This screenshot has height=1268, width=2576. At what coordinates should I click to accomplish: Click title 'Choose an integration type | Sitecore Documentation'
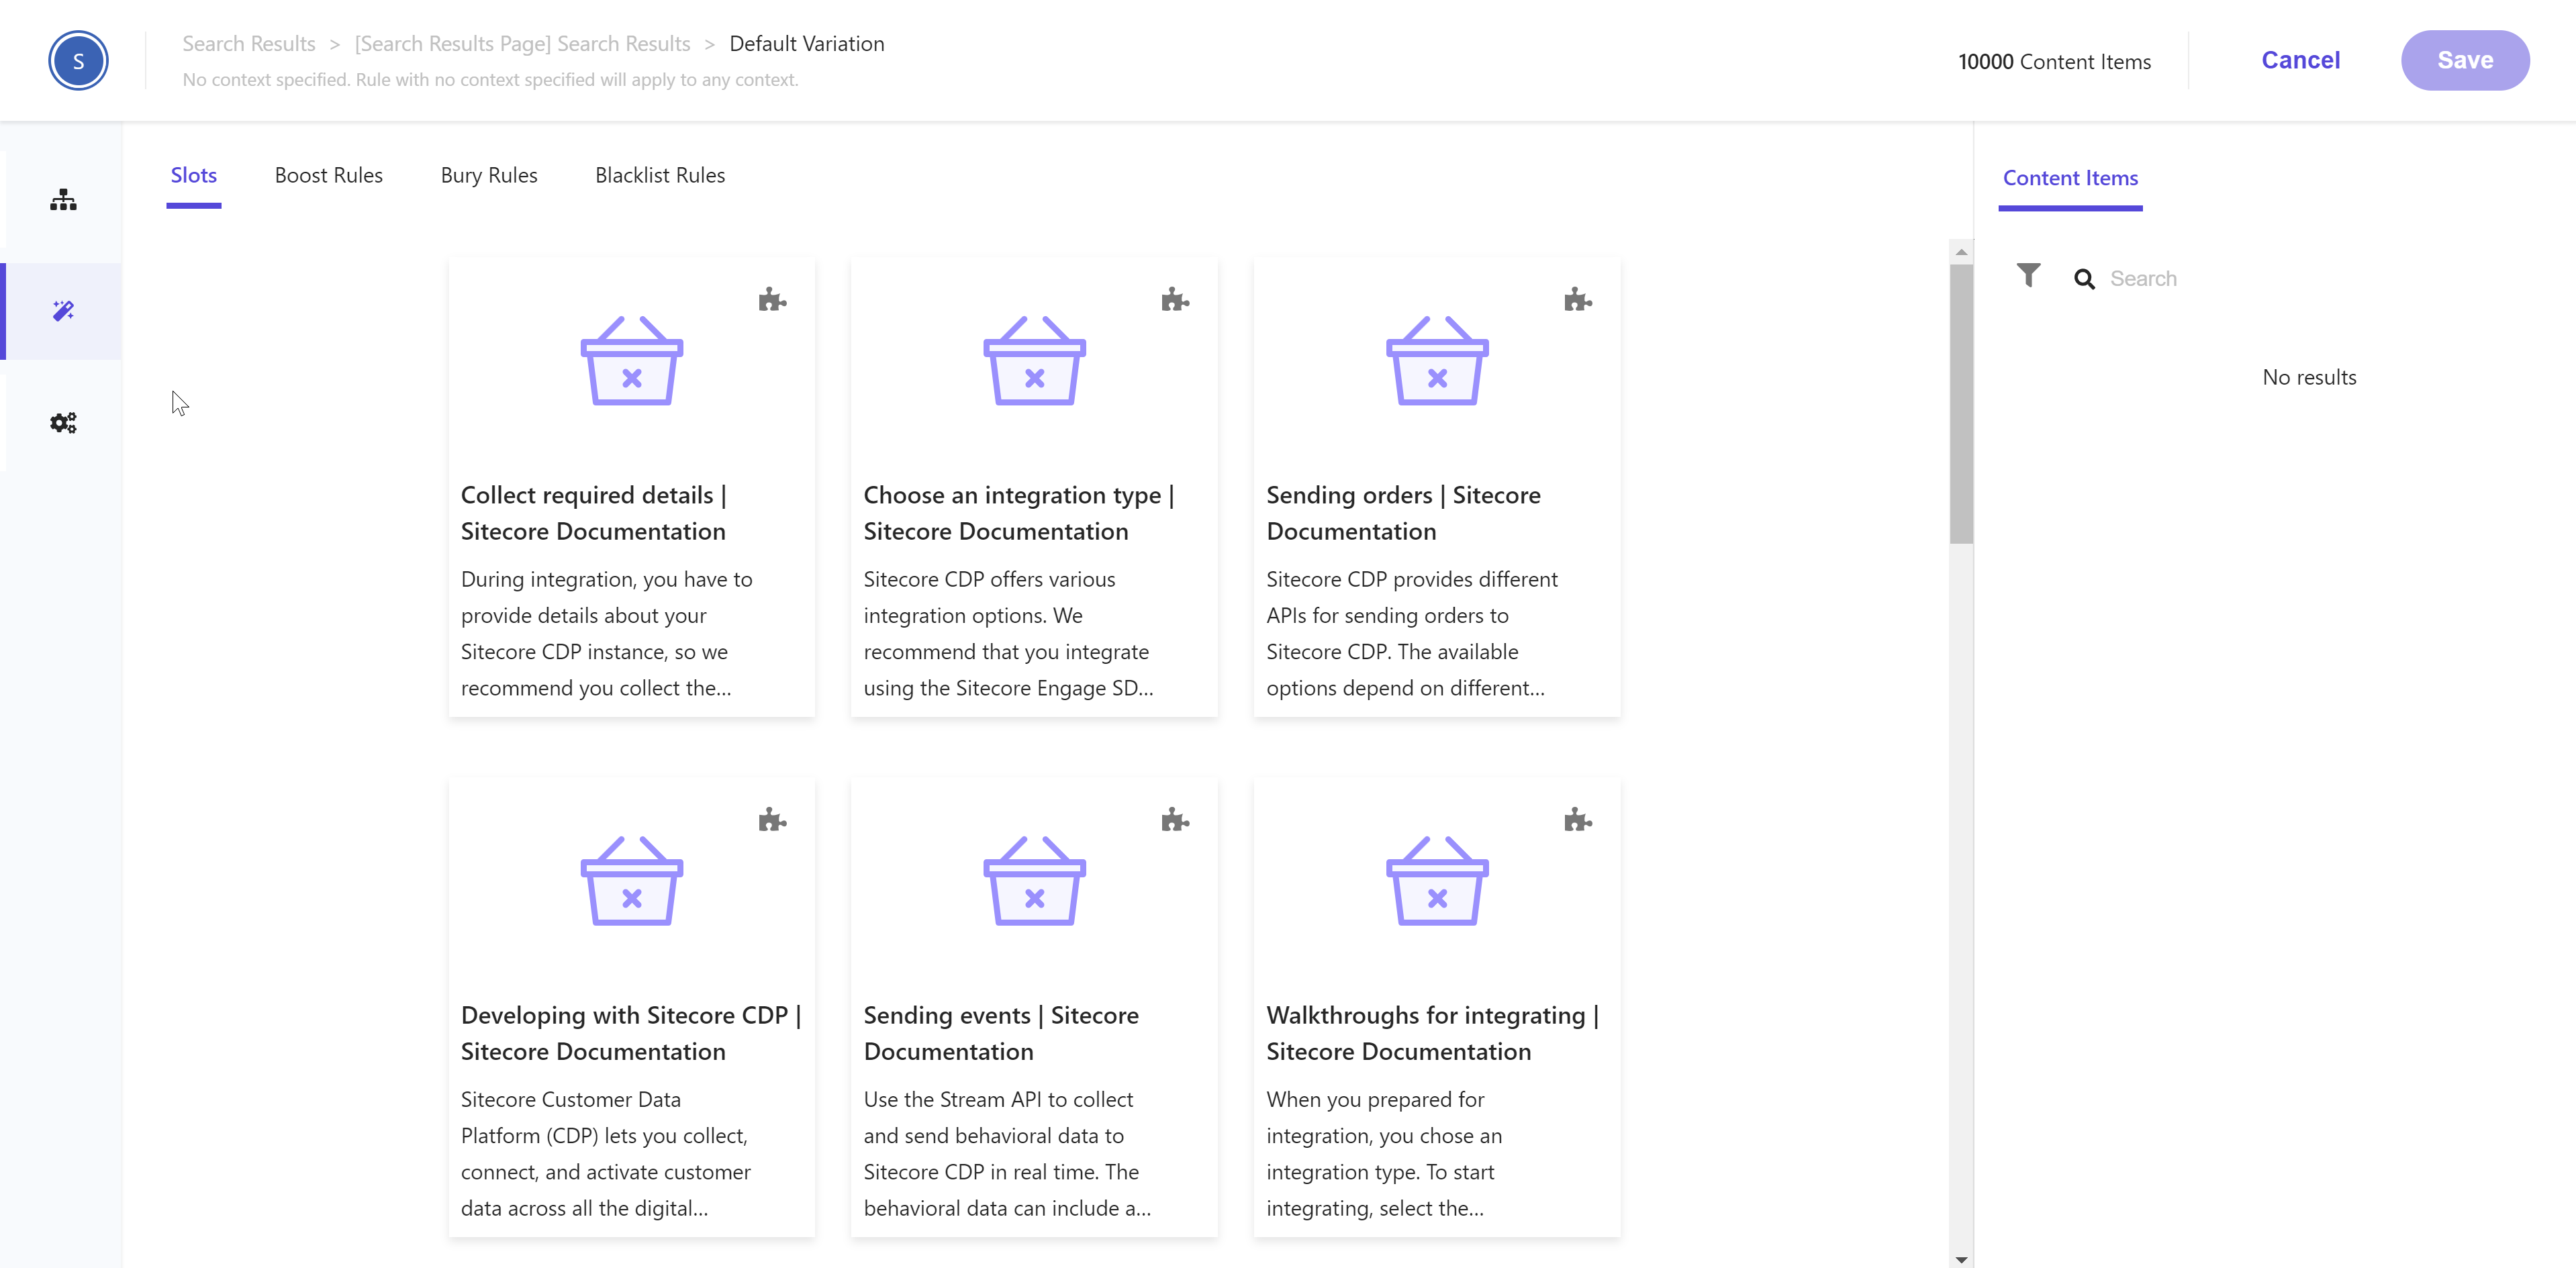click(1019, 513)
